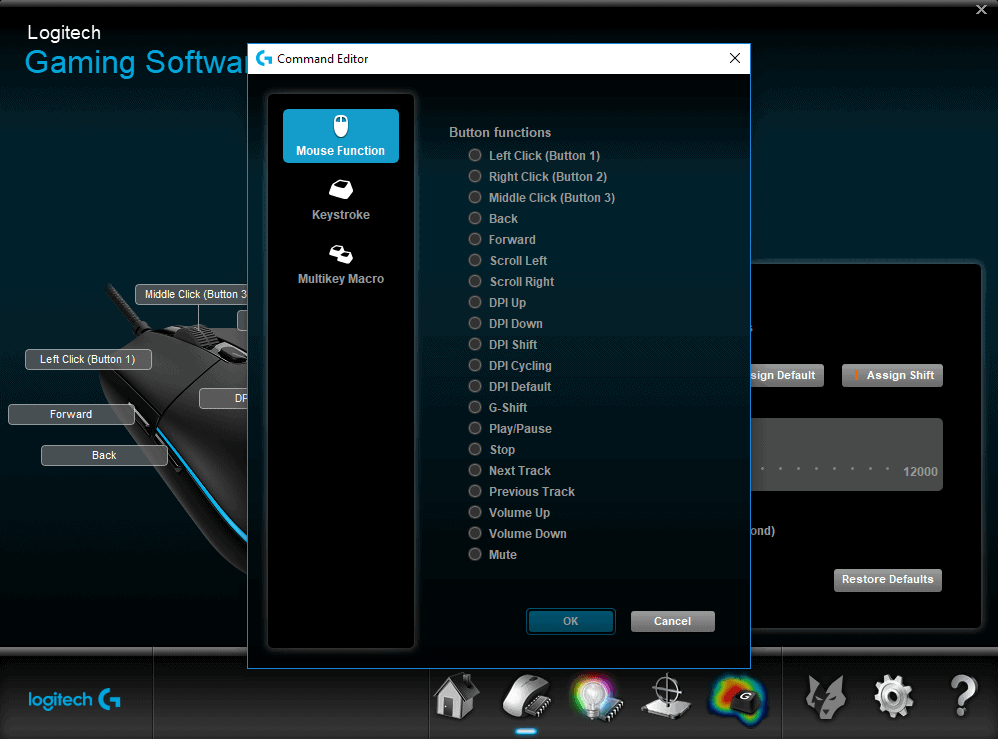
Task: Close the Command Editor dialog
Action: click(x=734, y=58)
